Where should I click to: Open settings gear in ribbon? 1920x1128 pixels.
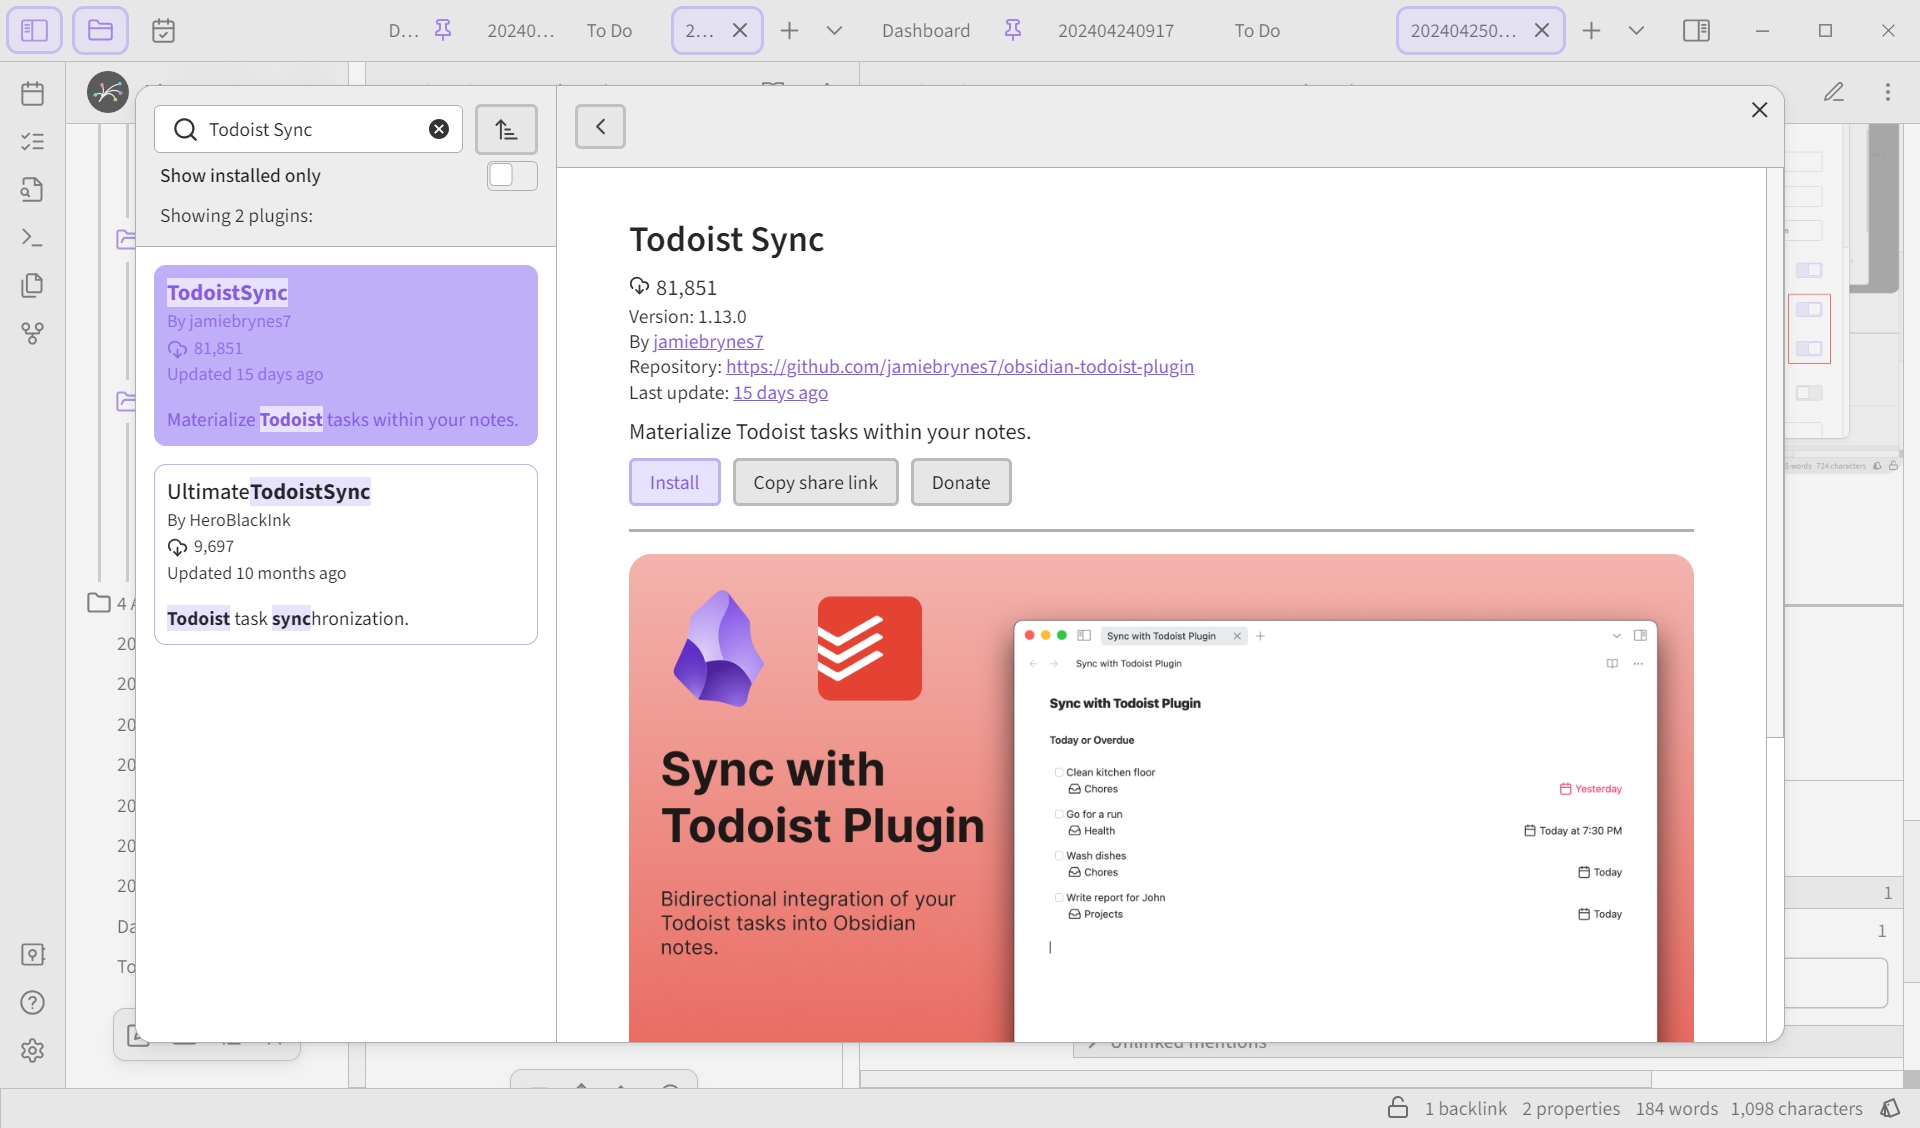point(33,1050)
